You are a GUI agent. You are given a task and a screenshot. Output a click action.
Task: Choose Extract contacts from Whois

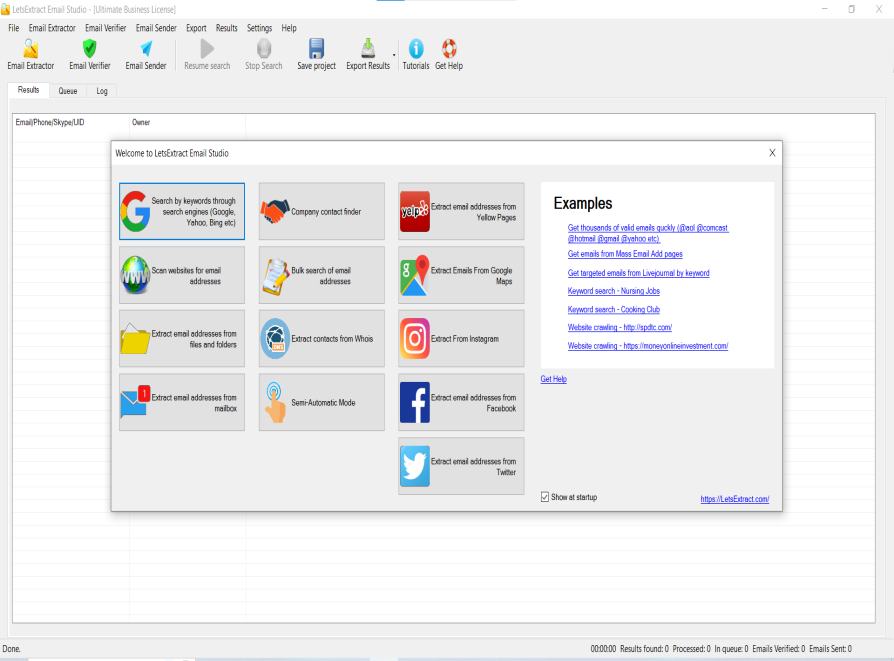[322, 339]
